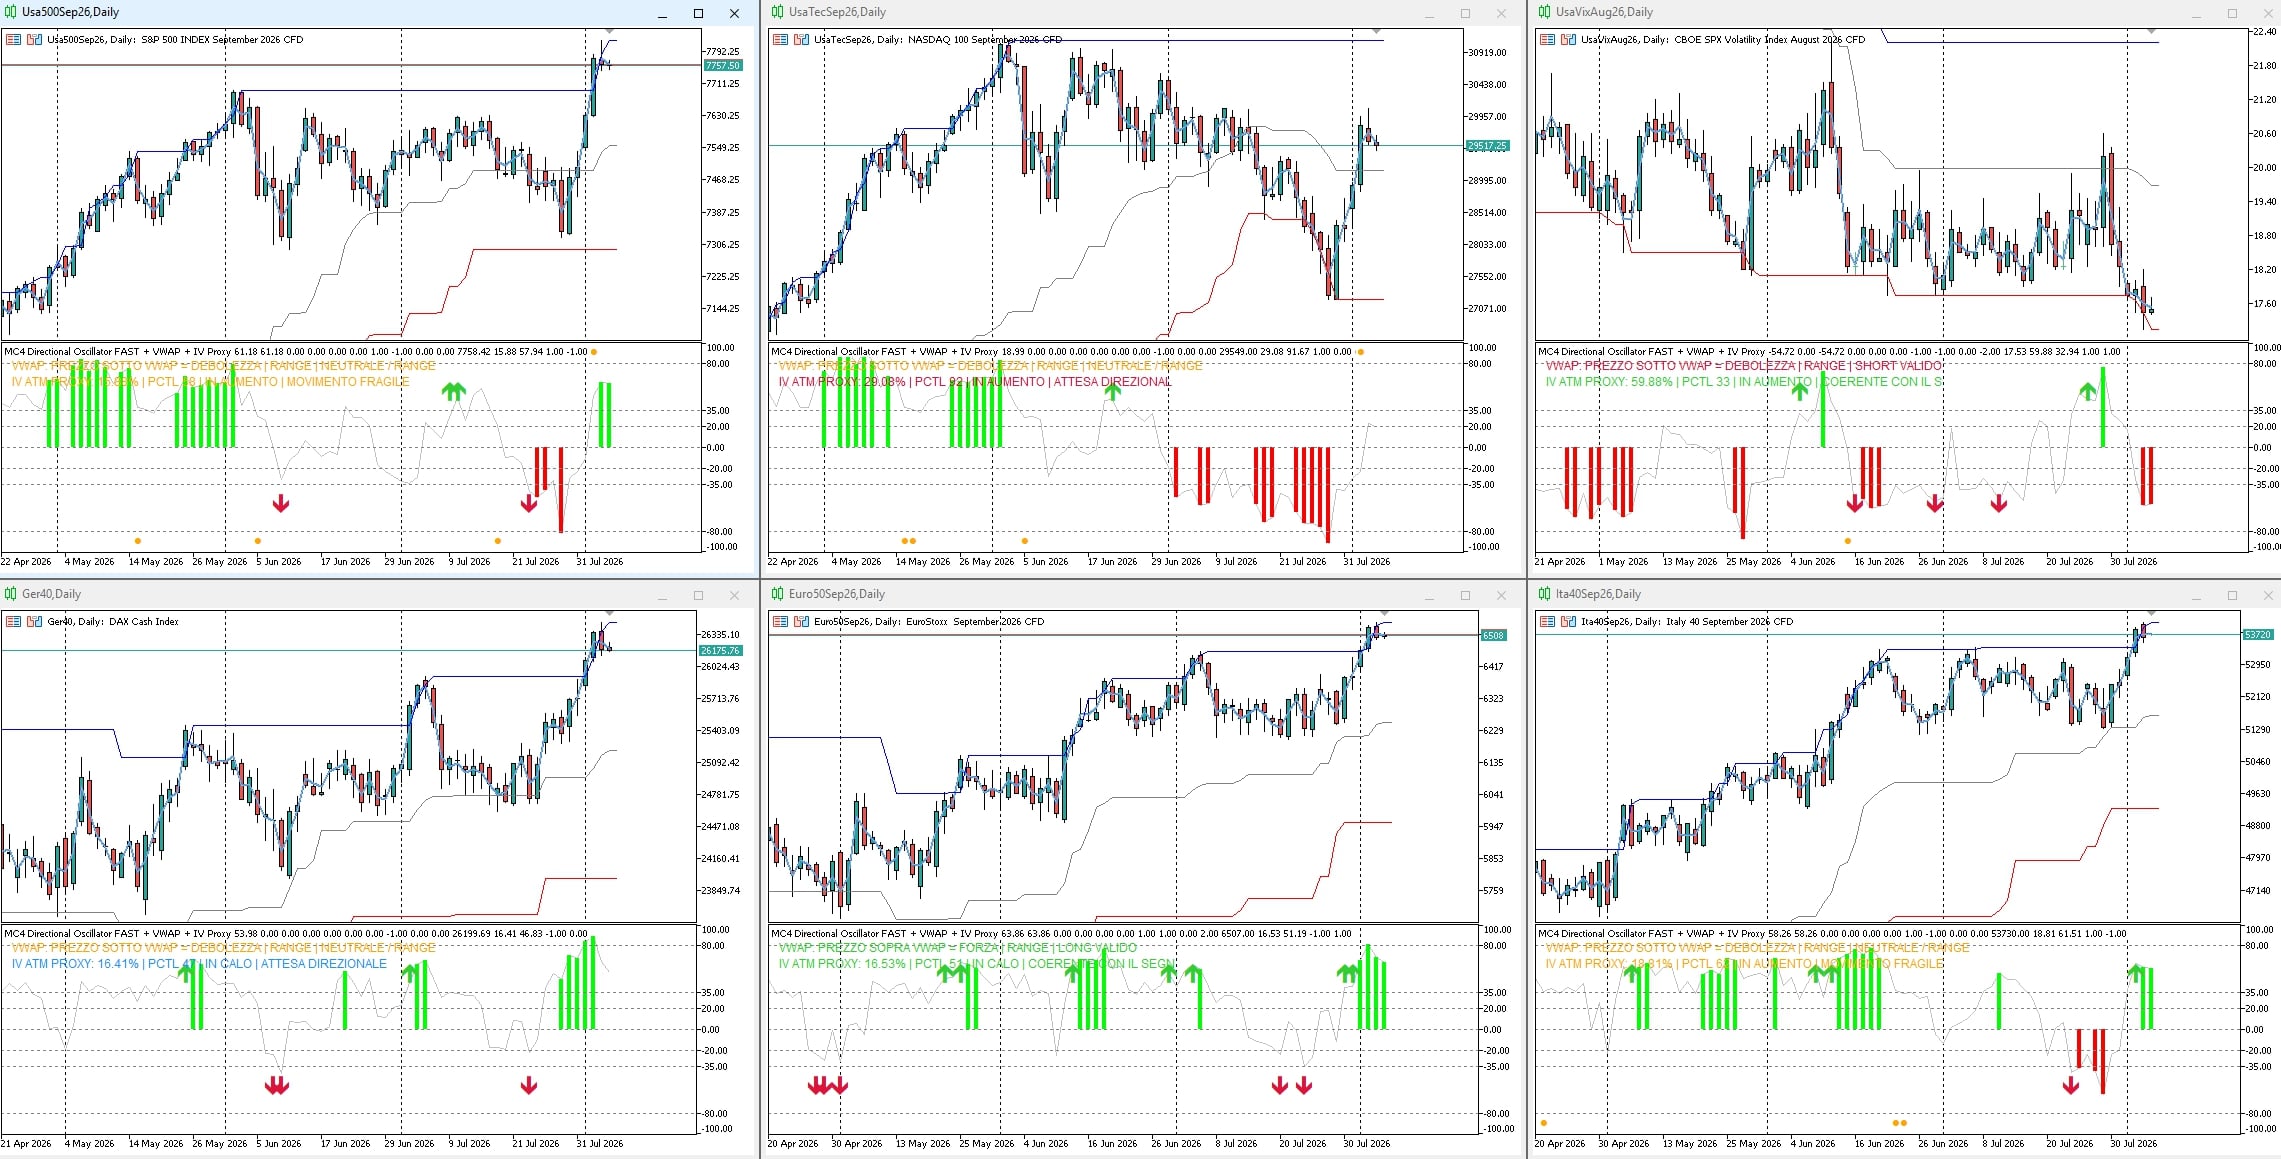The image size is (2281, 1159).
Task: Open Depth of Market on the Usa500Sep26 chart
Action: pos(13,40)
